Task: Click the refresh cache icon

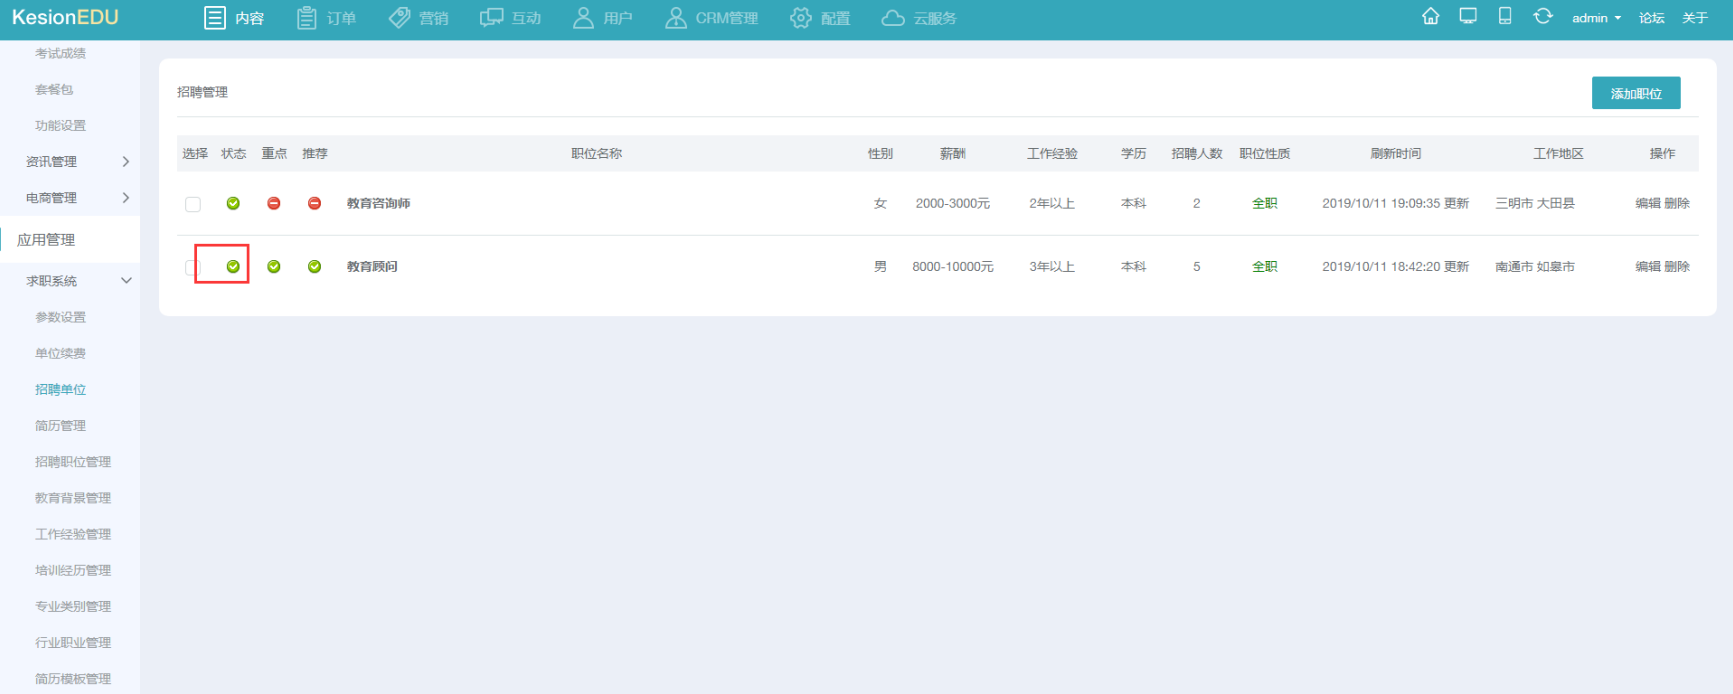Action: pos(1542,17)
